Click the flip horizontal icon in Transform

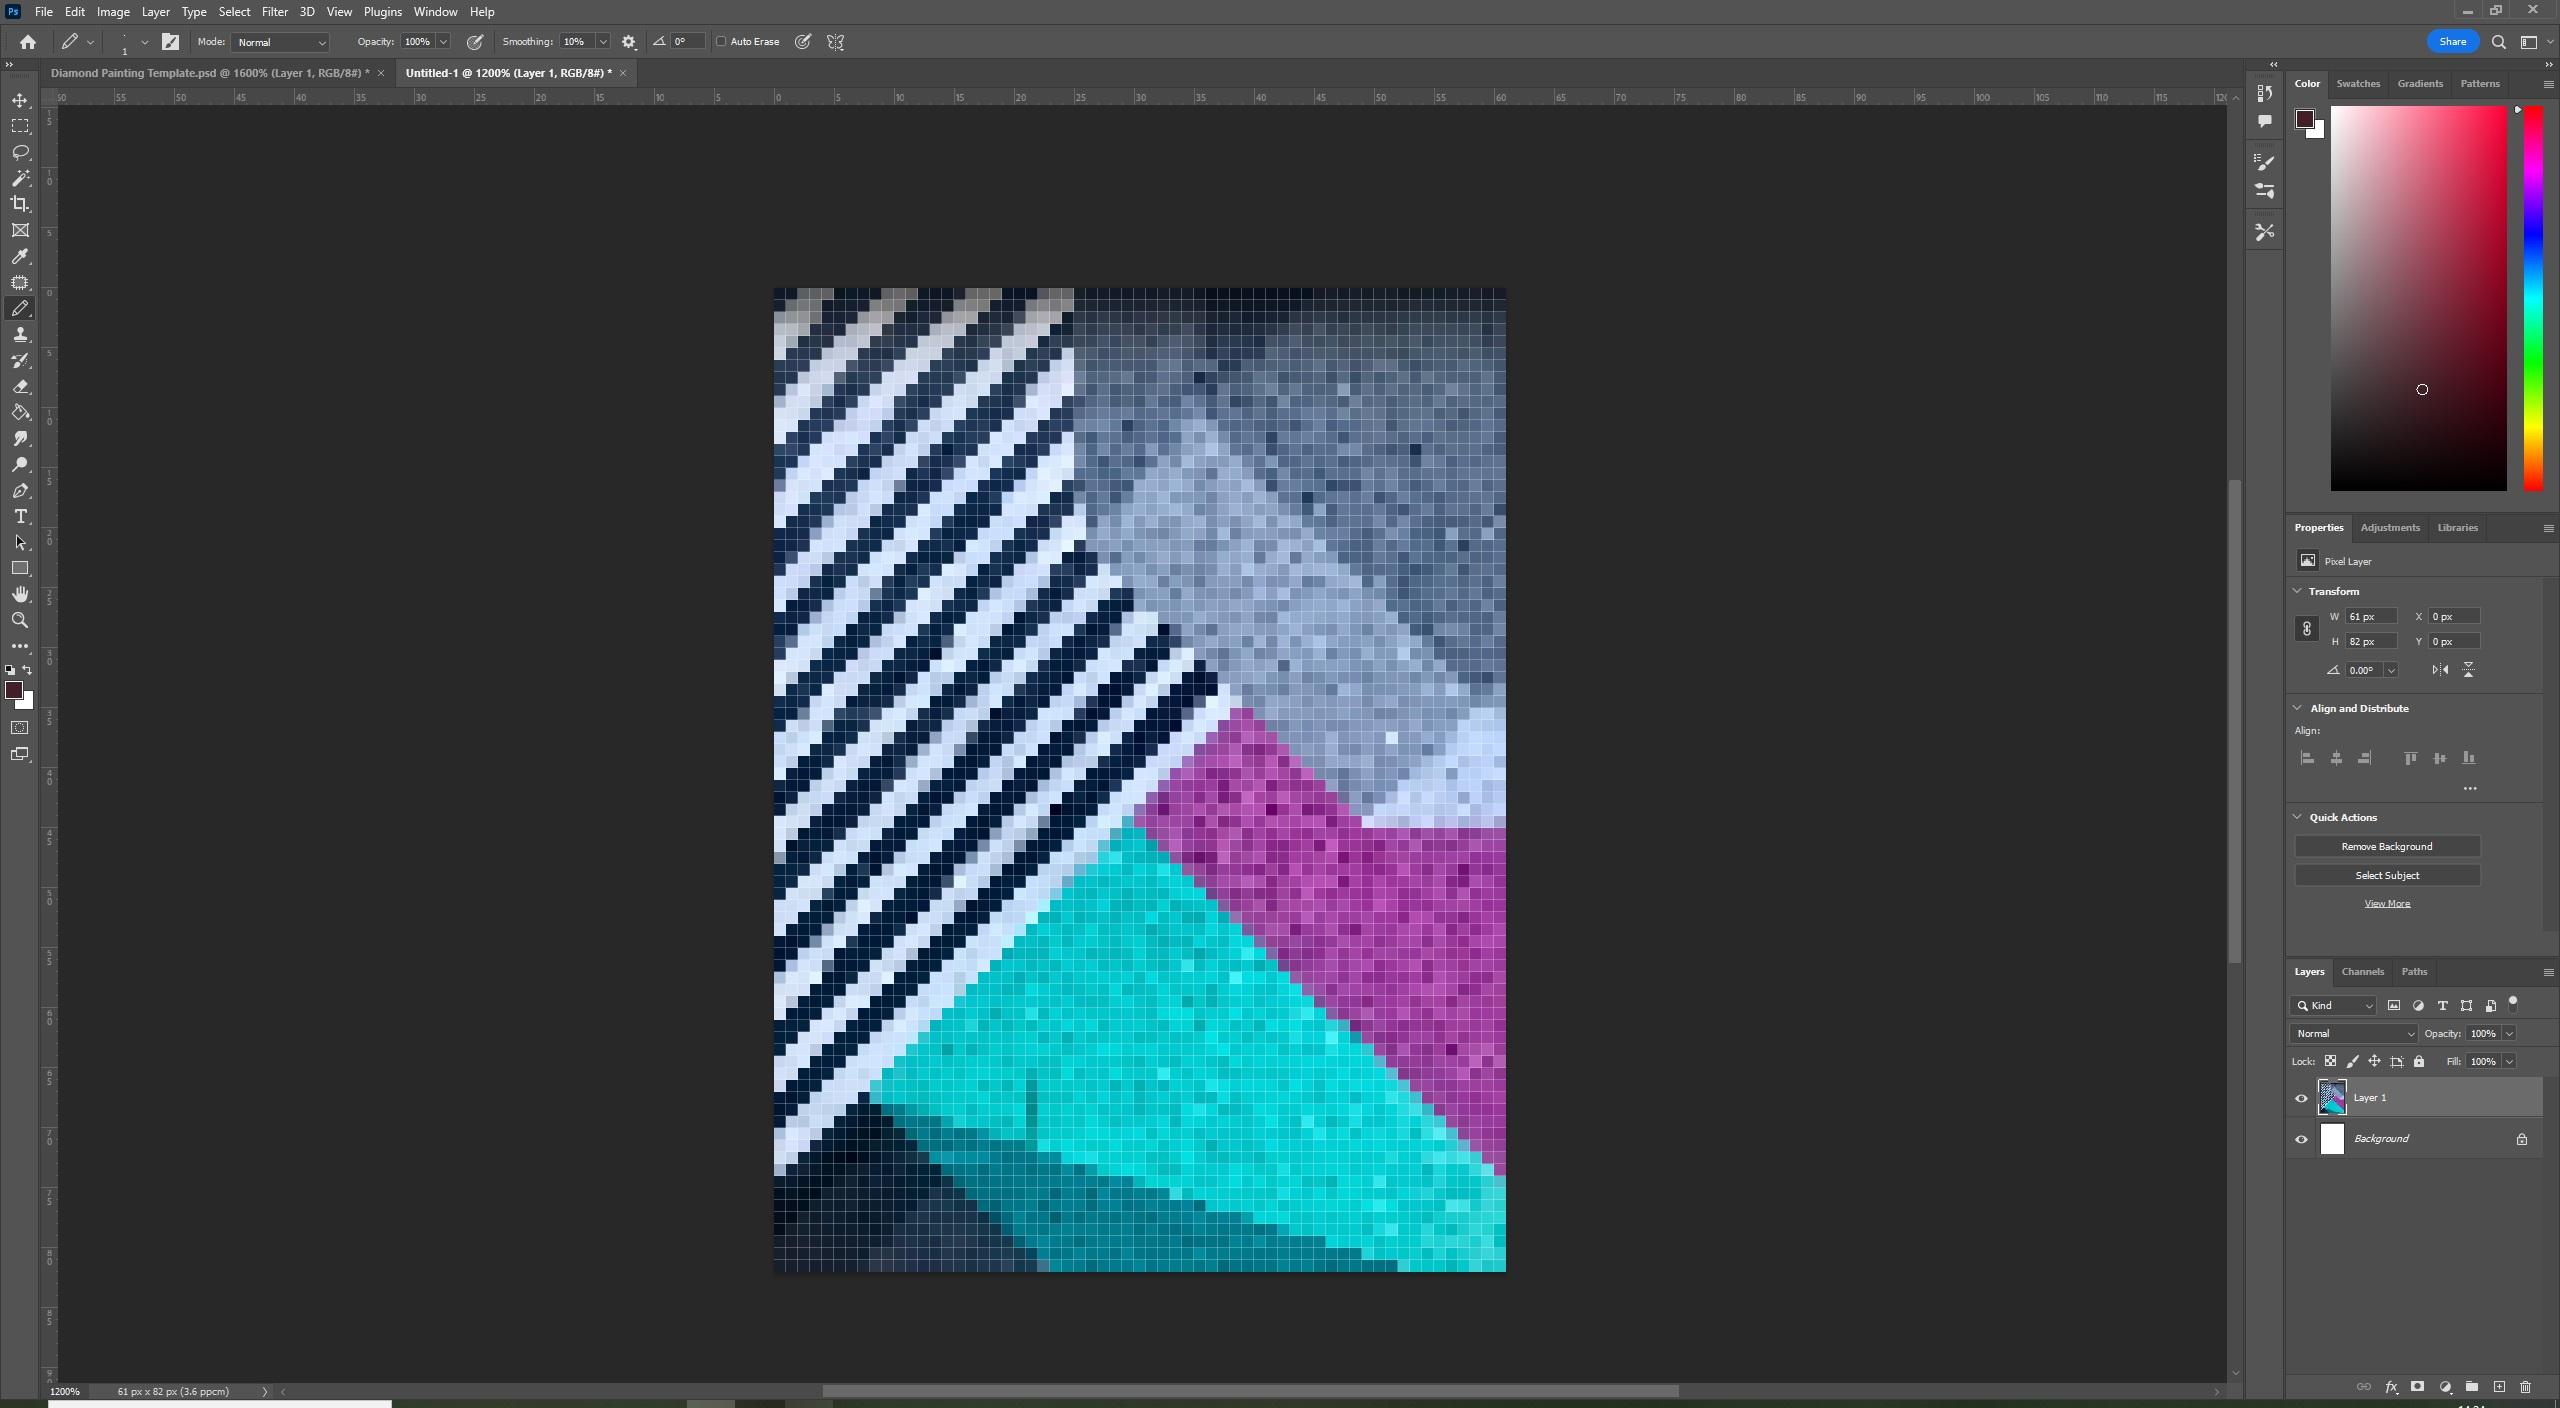(x=2440, y=670)
